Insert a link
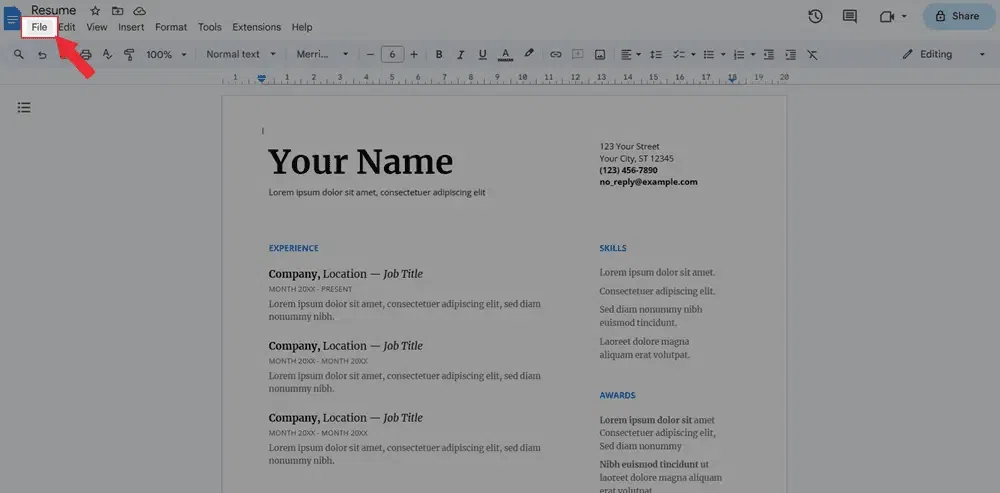Screen dimensions: 1000x493 tap(556, 55)
